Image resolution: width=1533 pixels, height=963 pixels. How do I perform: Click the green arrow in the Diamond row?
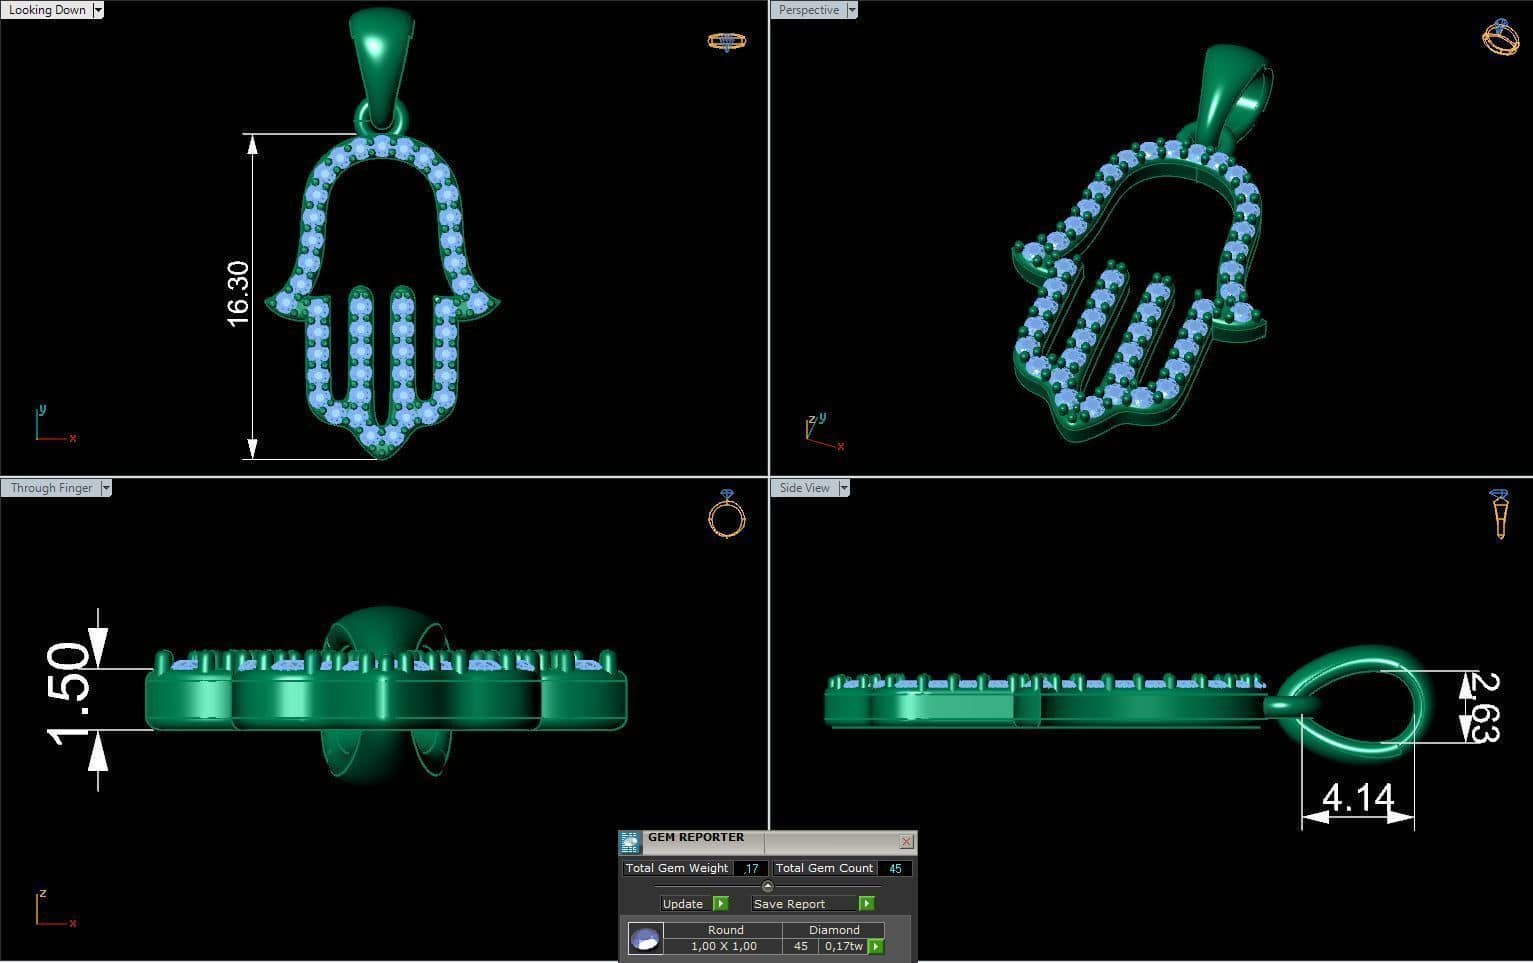click(876, 946)
